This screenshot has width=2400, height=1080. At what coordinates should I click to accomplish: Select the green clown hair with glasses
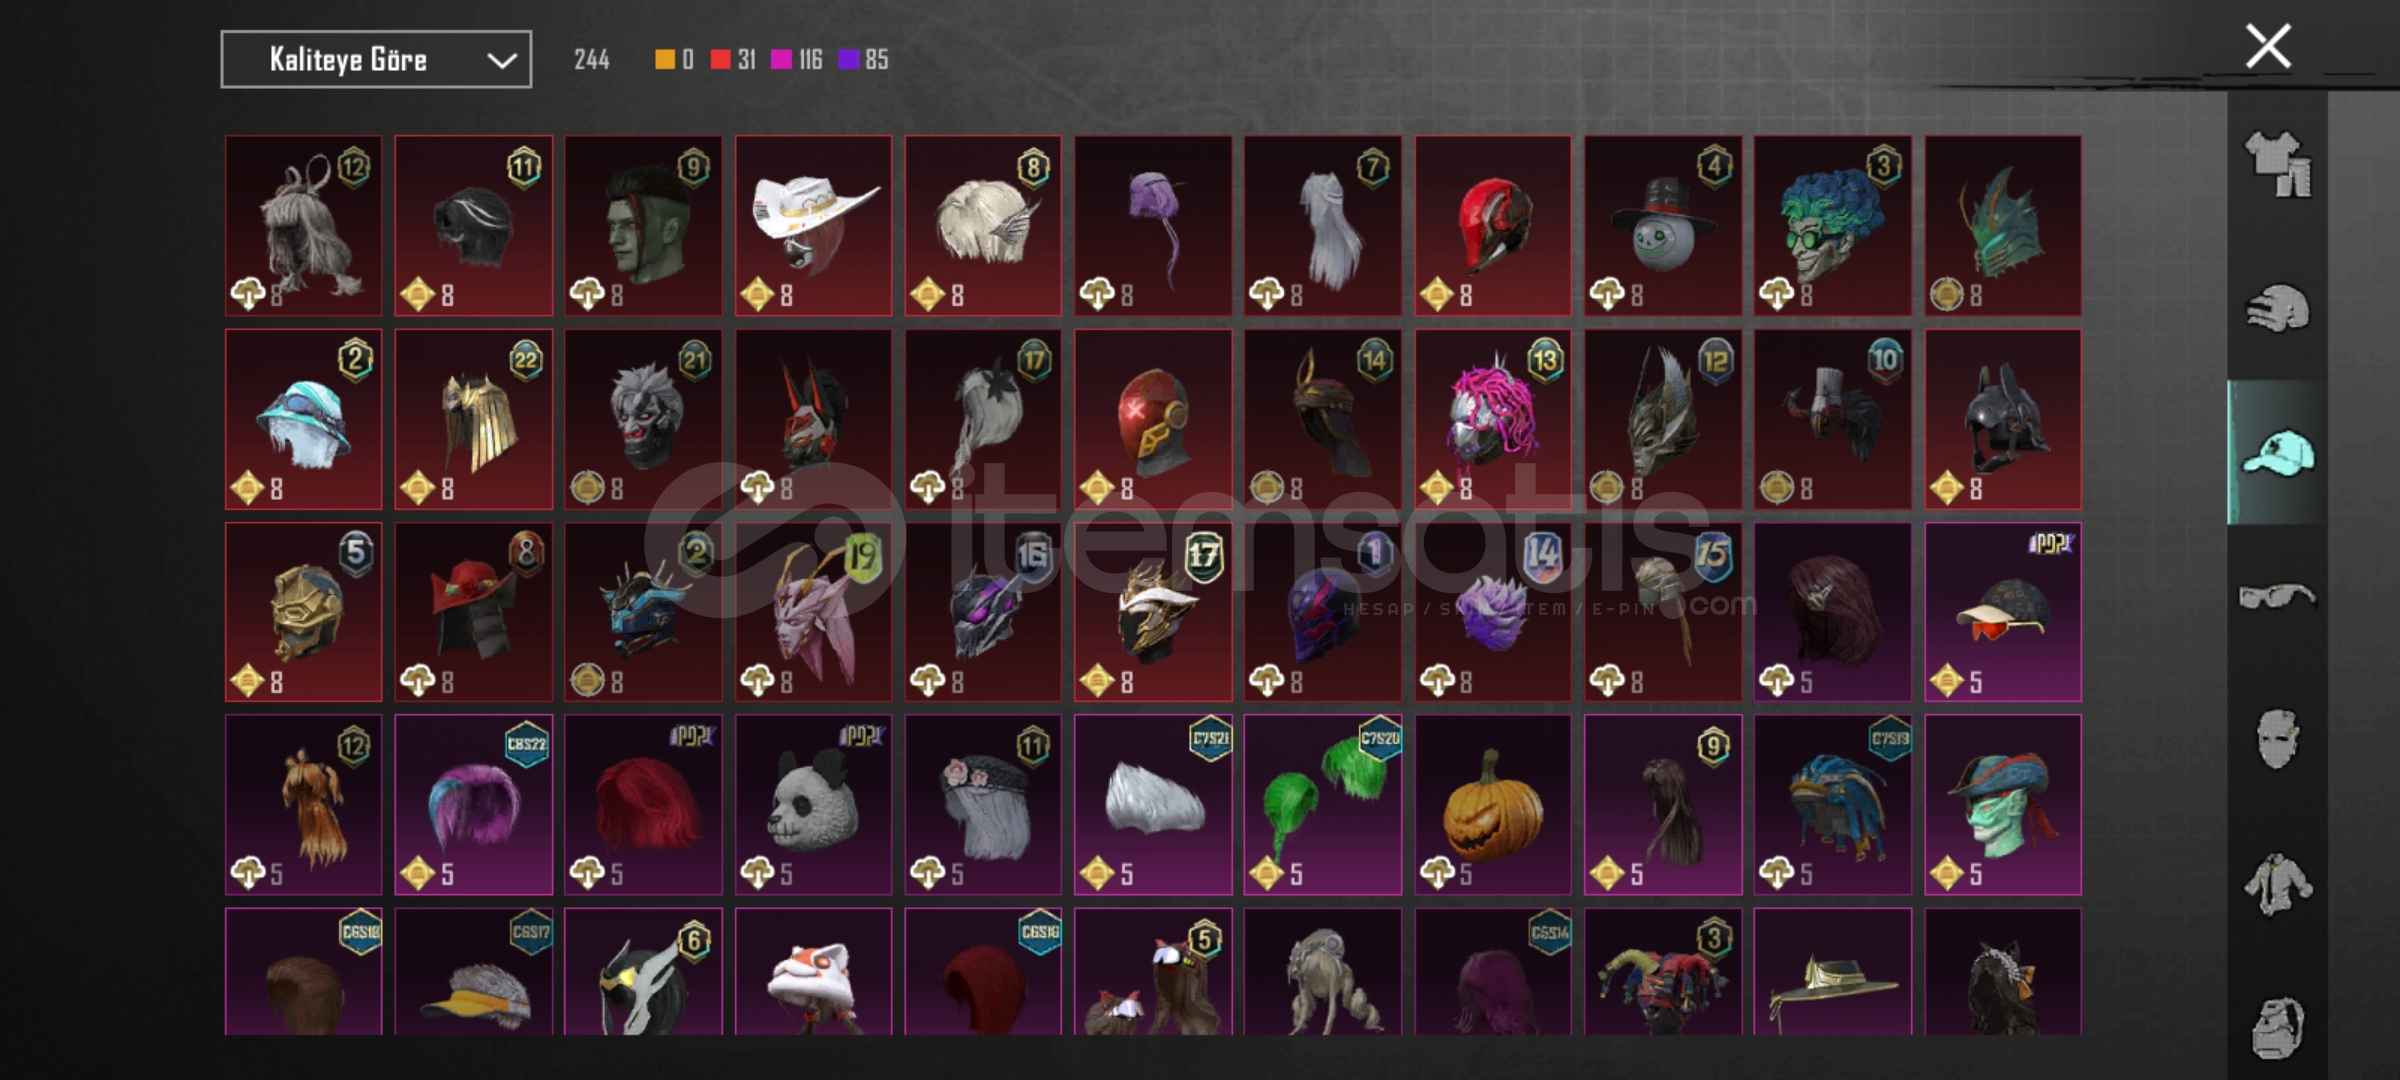tap(1833, 226)
